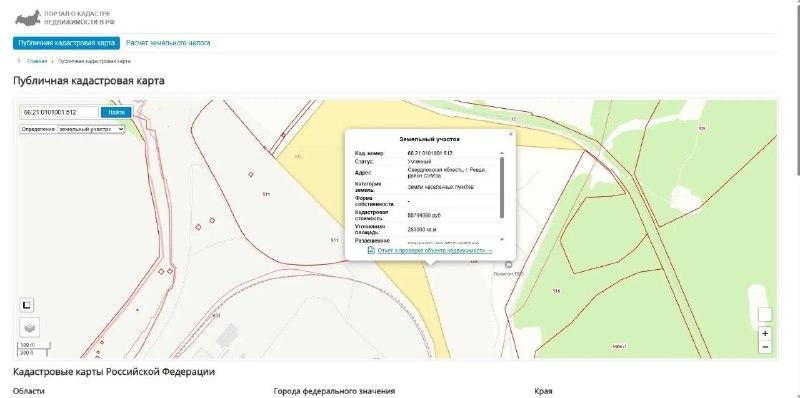Click the cadastral cost value in rubles

423,215
